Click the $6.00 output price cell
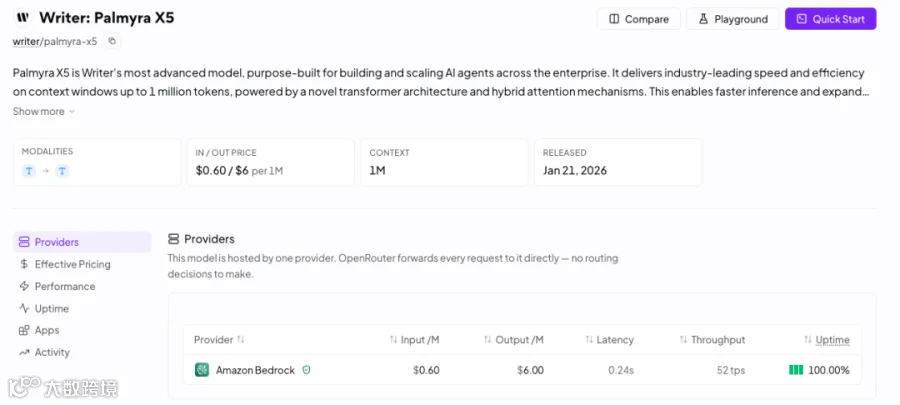900x405 pixels. coord(530,370)
